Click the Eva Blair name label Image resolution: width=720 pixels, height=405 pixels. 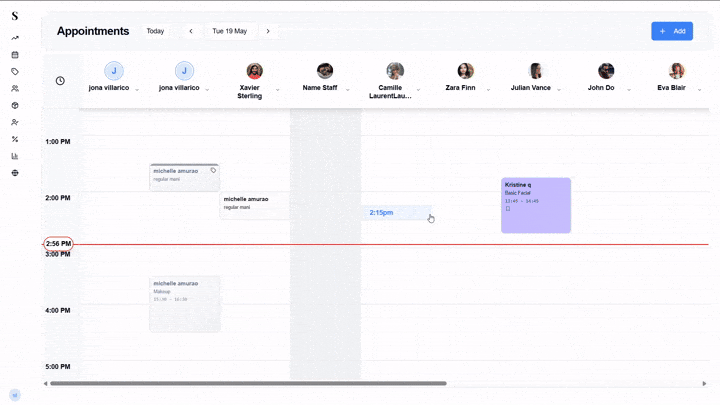pyautogui.click(x=671, y=88)
